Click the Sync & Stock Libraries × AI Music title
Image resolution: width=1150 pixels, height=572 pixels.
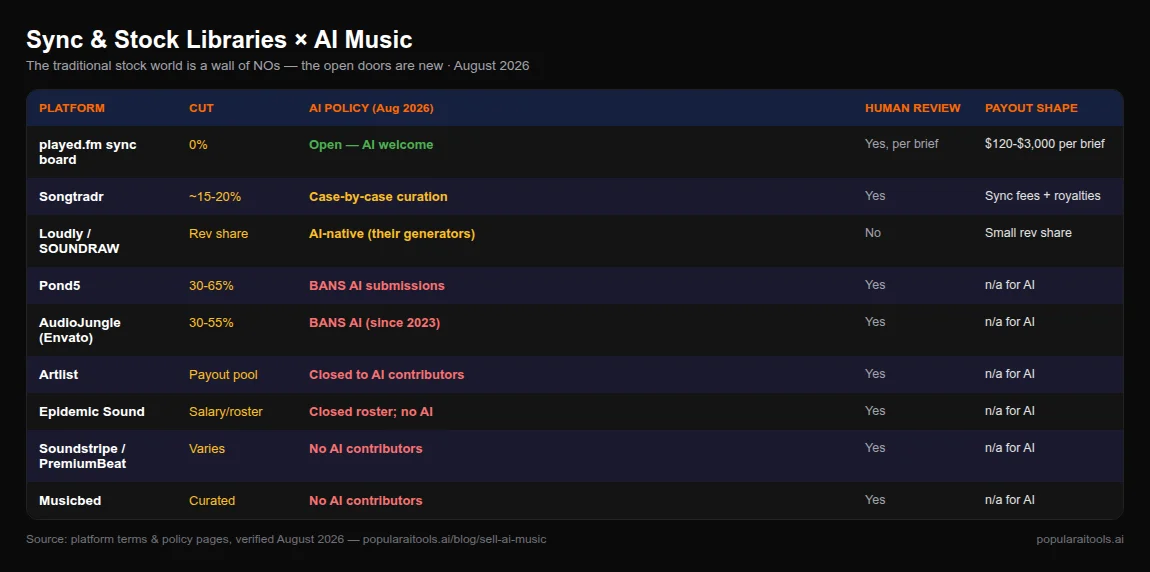(219, 40)
